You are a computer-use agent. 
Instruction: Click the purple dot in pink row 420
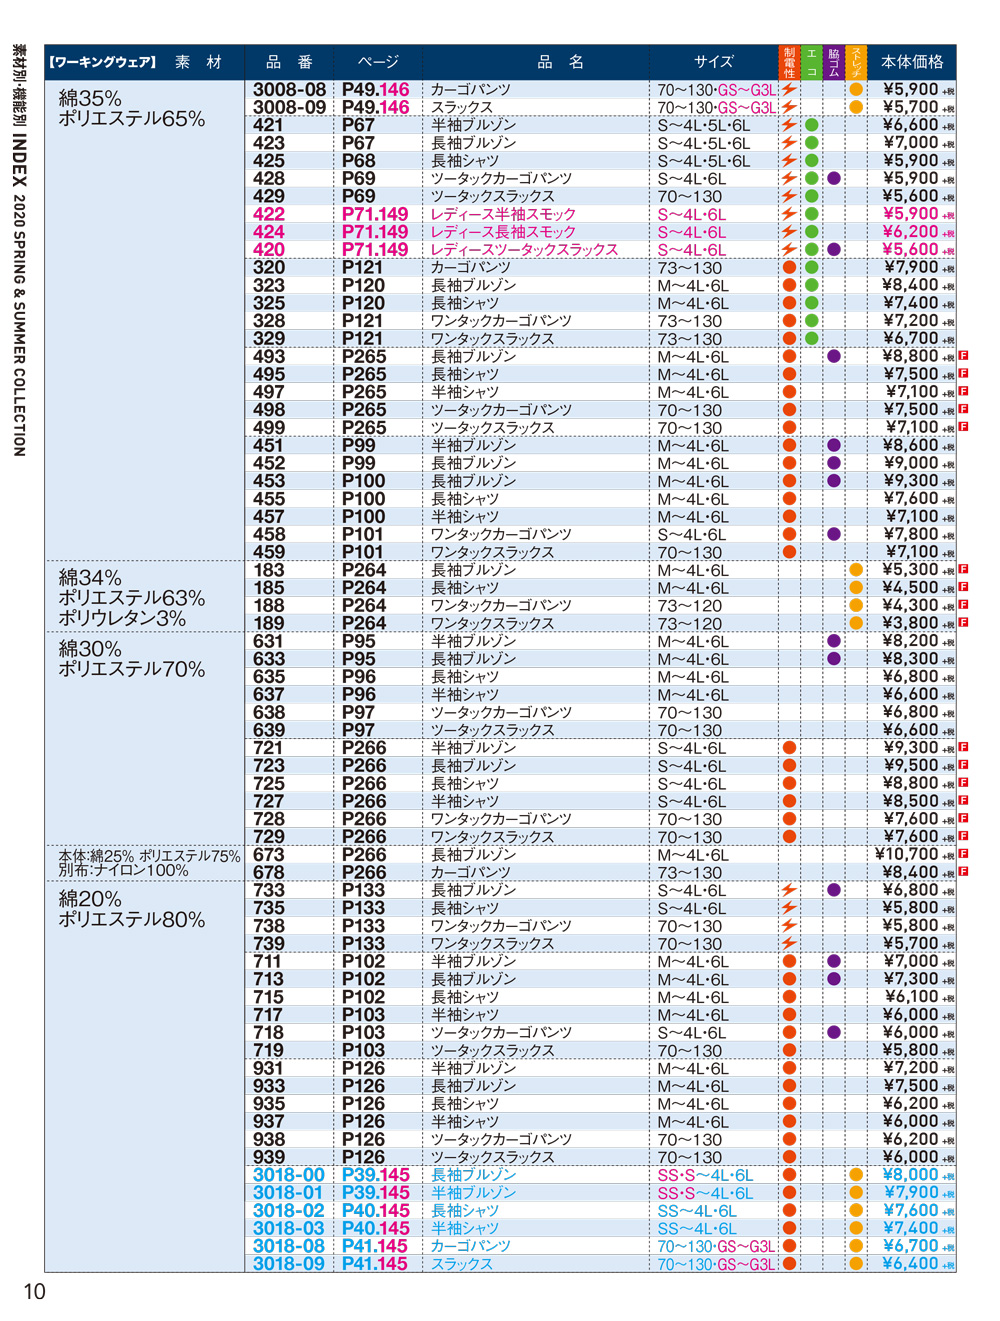pyautogui.click(x=834, y=250)
